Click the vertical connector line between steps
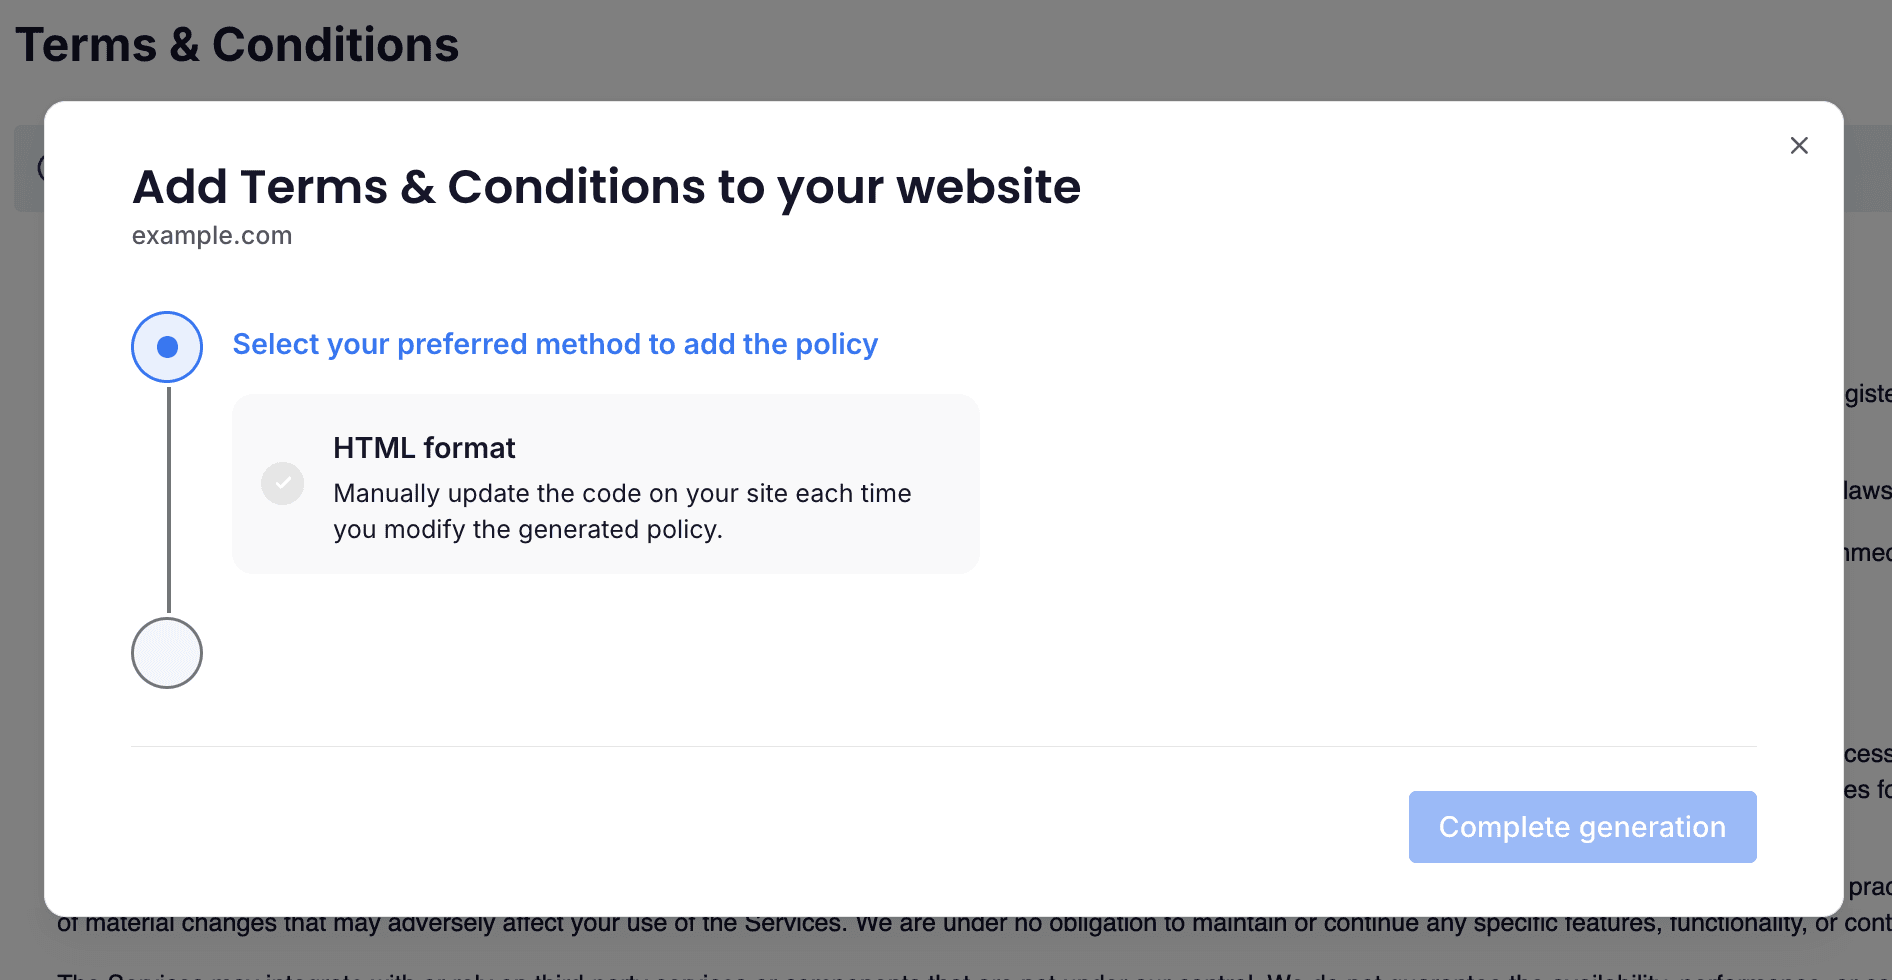1892x980 pixels. [x=169, y=500]
